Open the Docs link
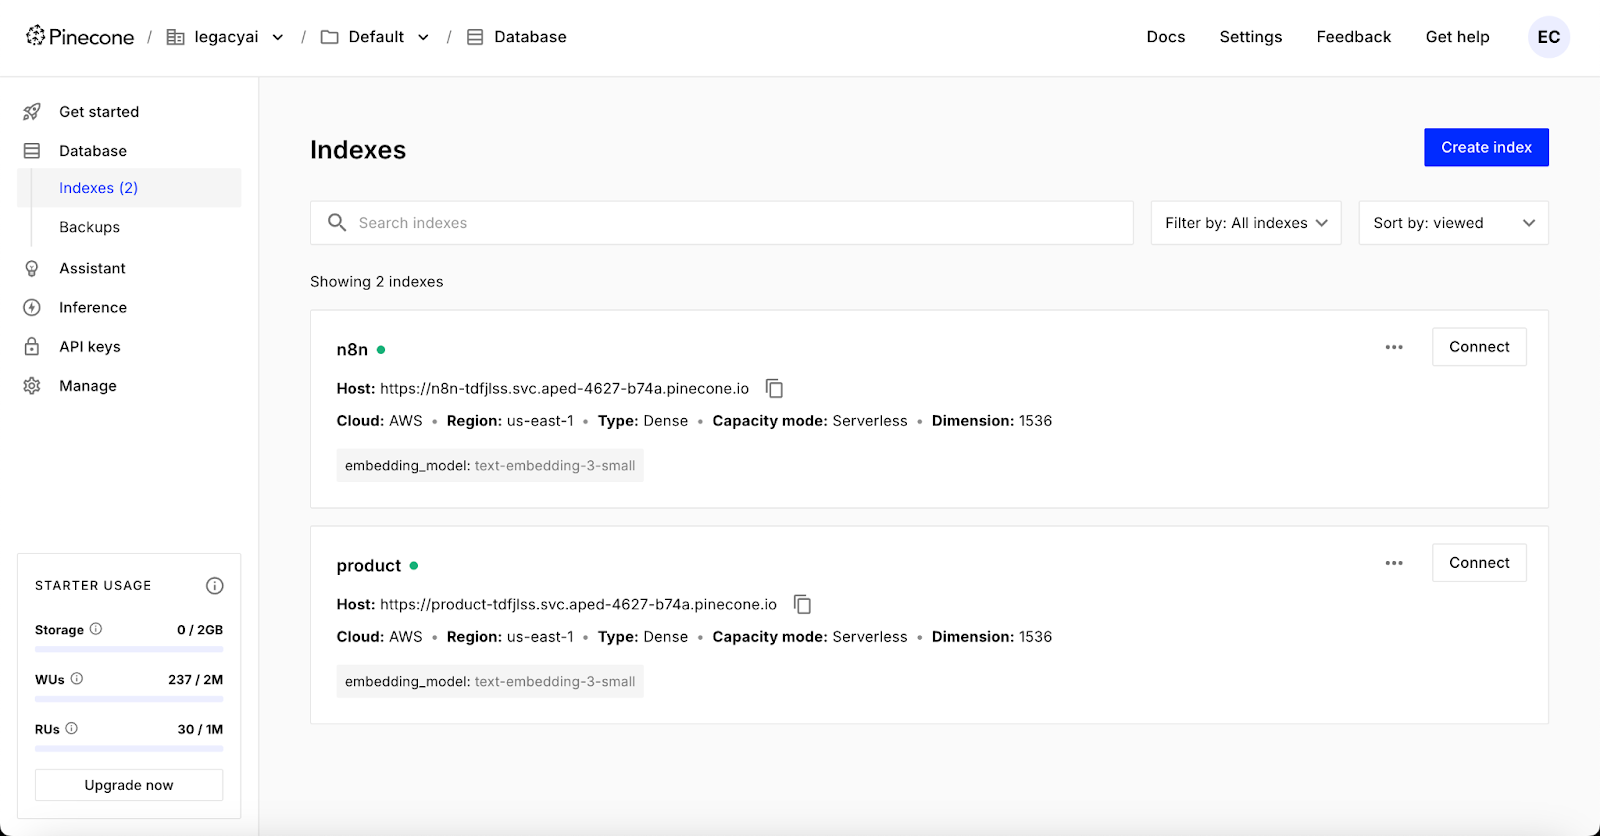Image resolution: width=1600 pixels, height=836 pixels. [x=1166, y=37]
